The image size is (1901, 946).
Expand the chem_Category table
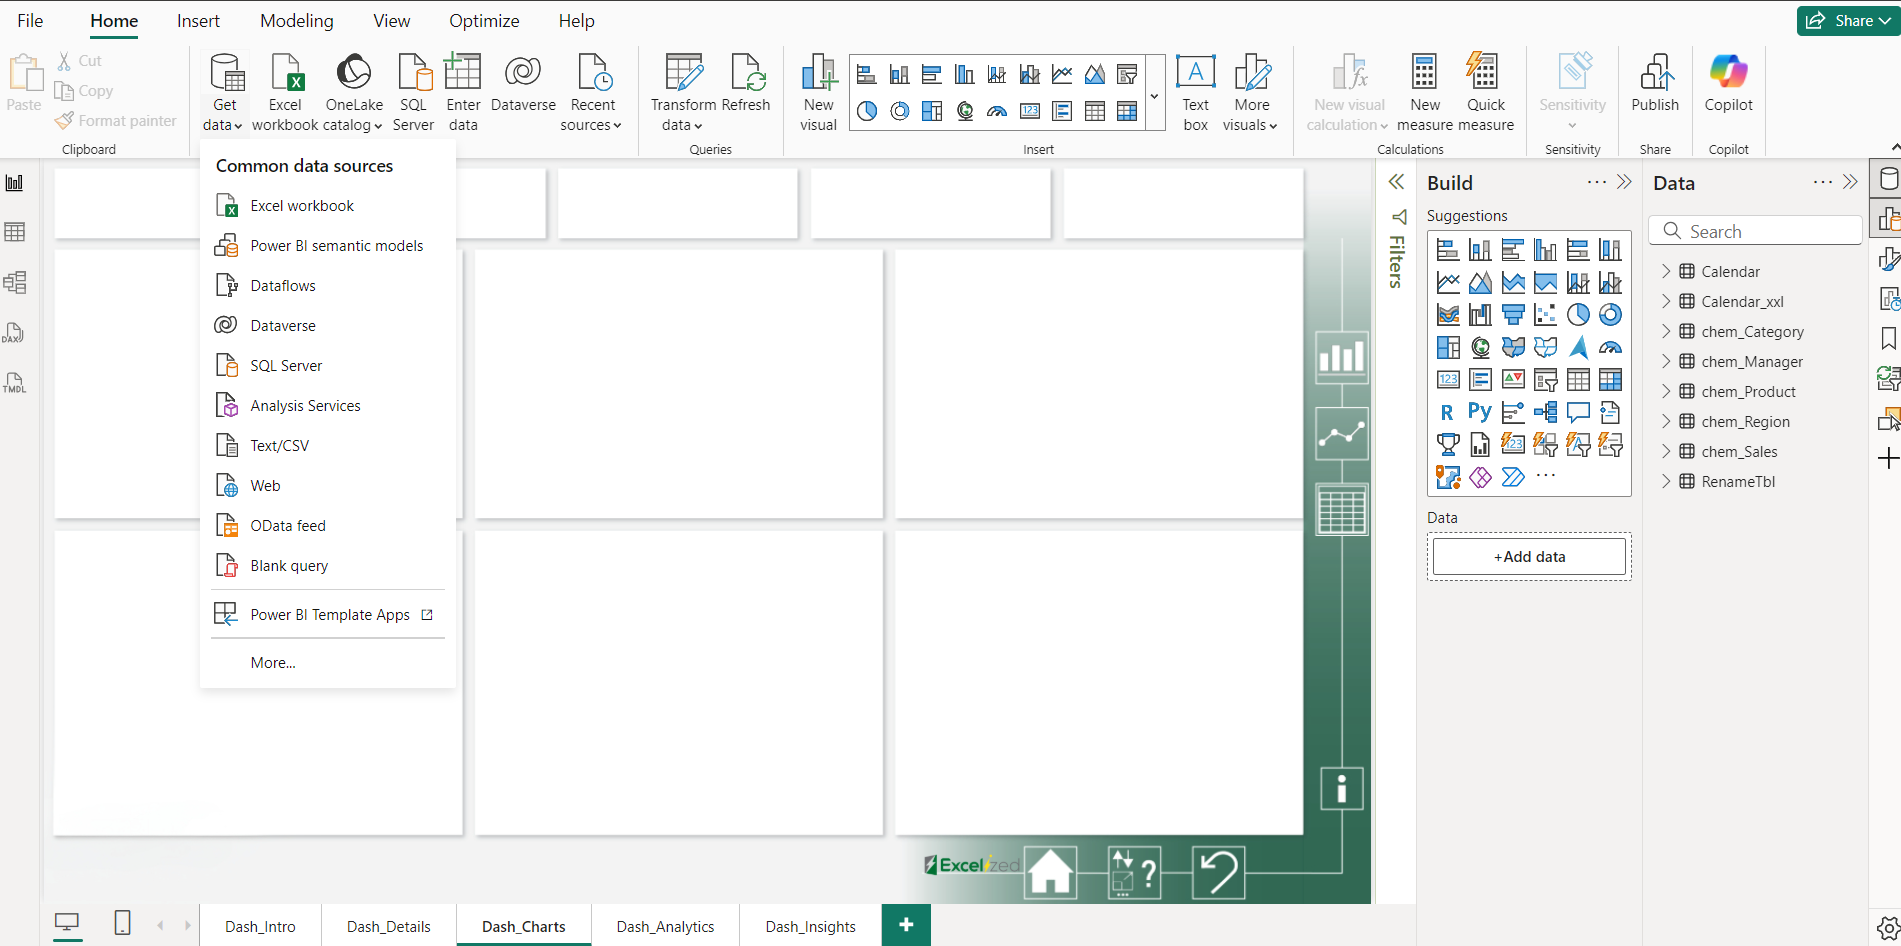pos(1666,331)
